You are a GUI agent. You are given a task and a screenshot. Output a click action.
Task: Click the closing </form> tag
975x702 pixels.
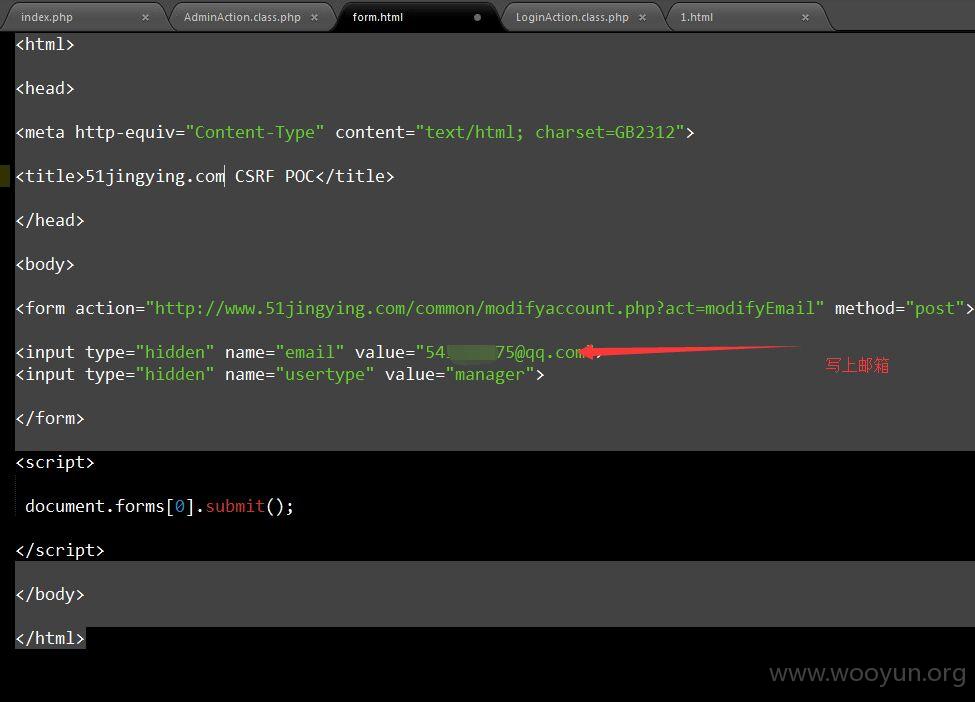click(50, 418)
